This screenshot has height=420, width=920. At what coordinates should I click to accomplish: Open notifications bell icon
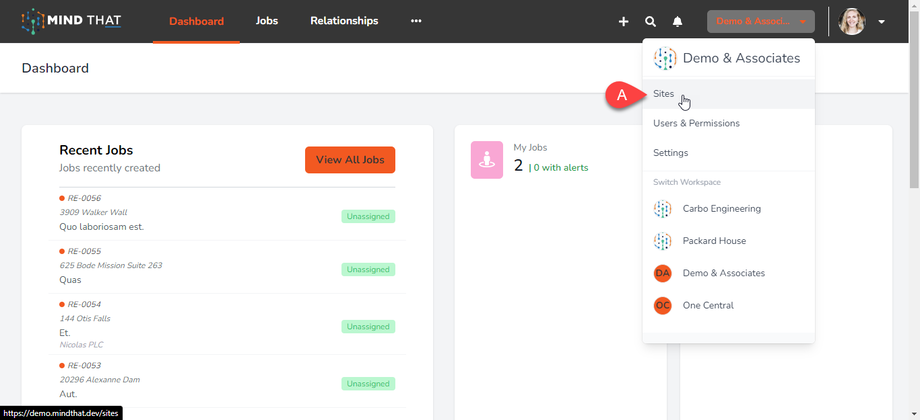tap(677, 21)
